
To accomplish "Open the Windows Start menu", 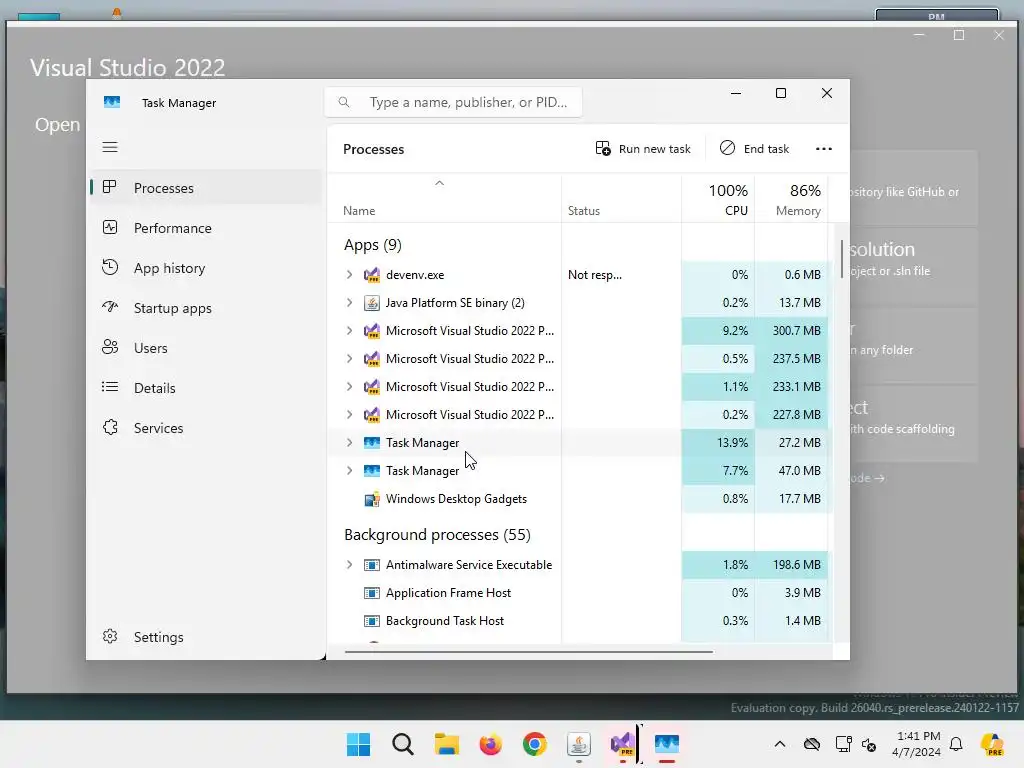I will [359, 744].
